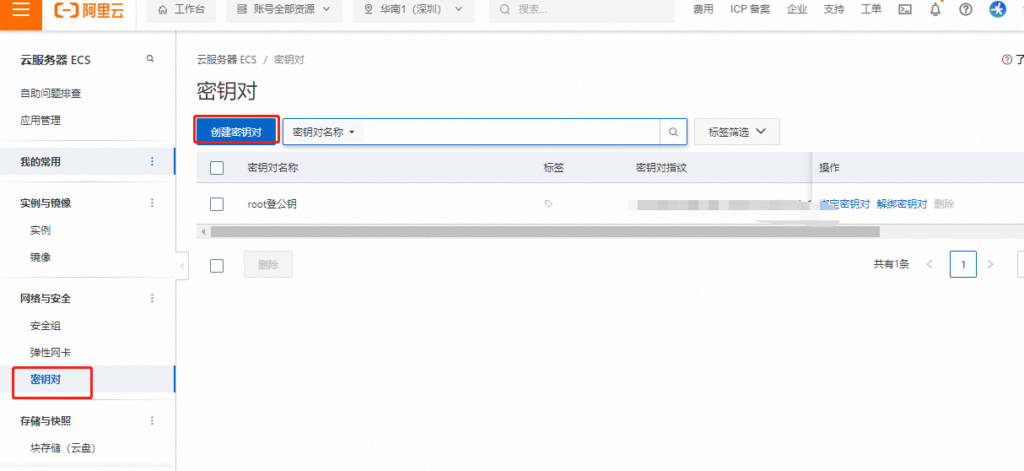
Task: Check the bottom checkbox beside 删除 button
Action: point(217,265)
